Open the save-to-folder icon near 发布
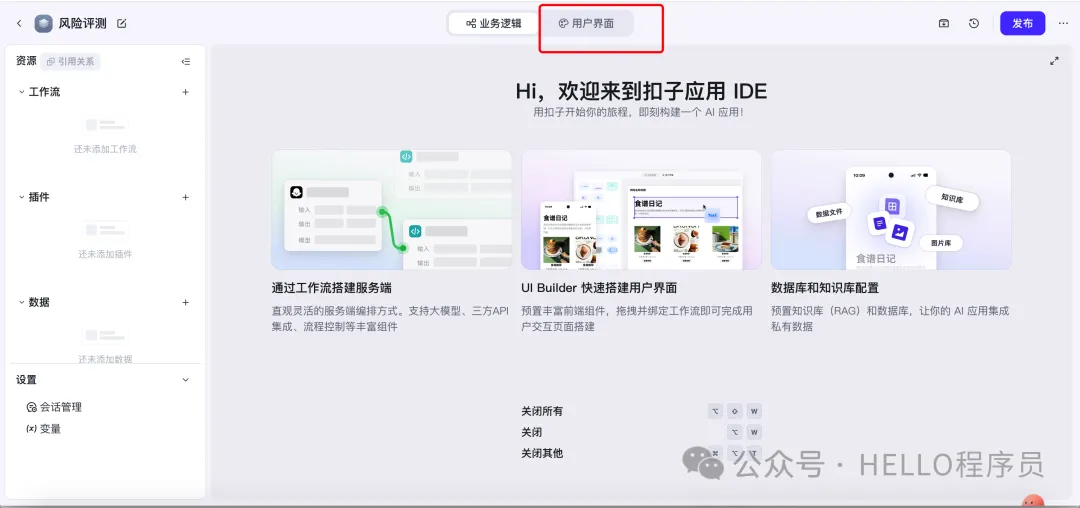This screenshot has width=1080, height=508. click(x=944, y=23)
